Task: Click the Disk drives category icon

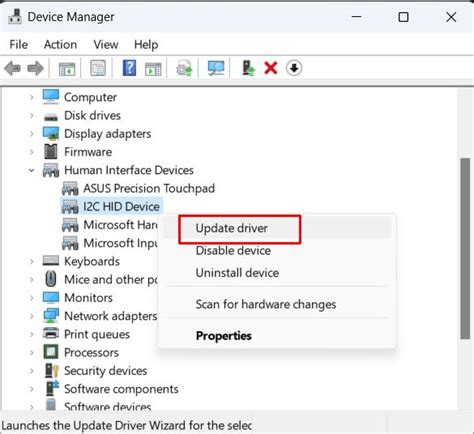Action: [51, 116]
